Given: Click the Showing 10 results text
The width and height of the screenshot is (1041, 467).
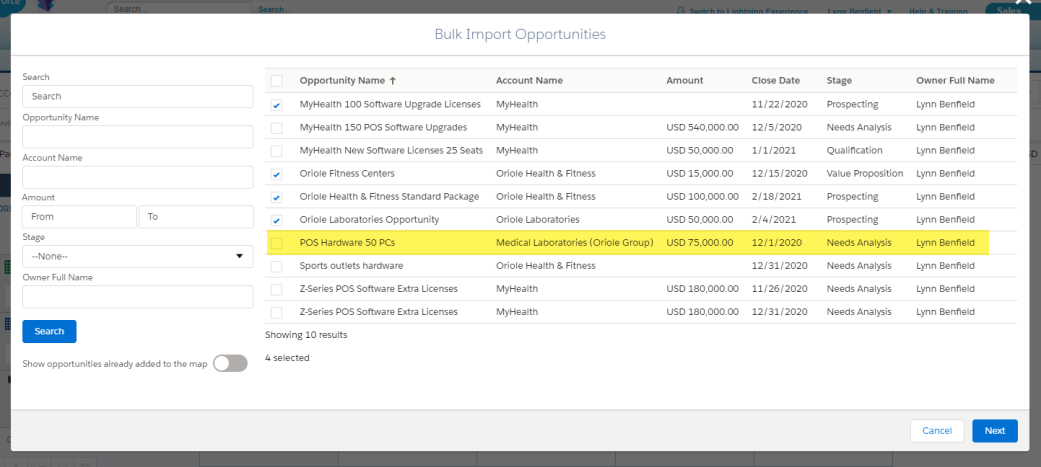Looking at the screenshot, I should 305,335.
